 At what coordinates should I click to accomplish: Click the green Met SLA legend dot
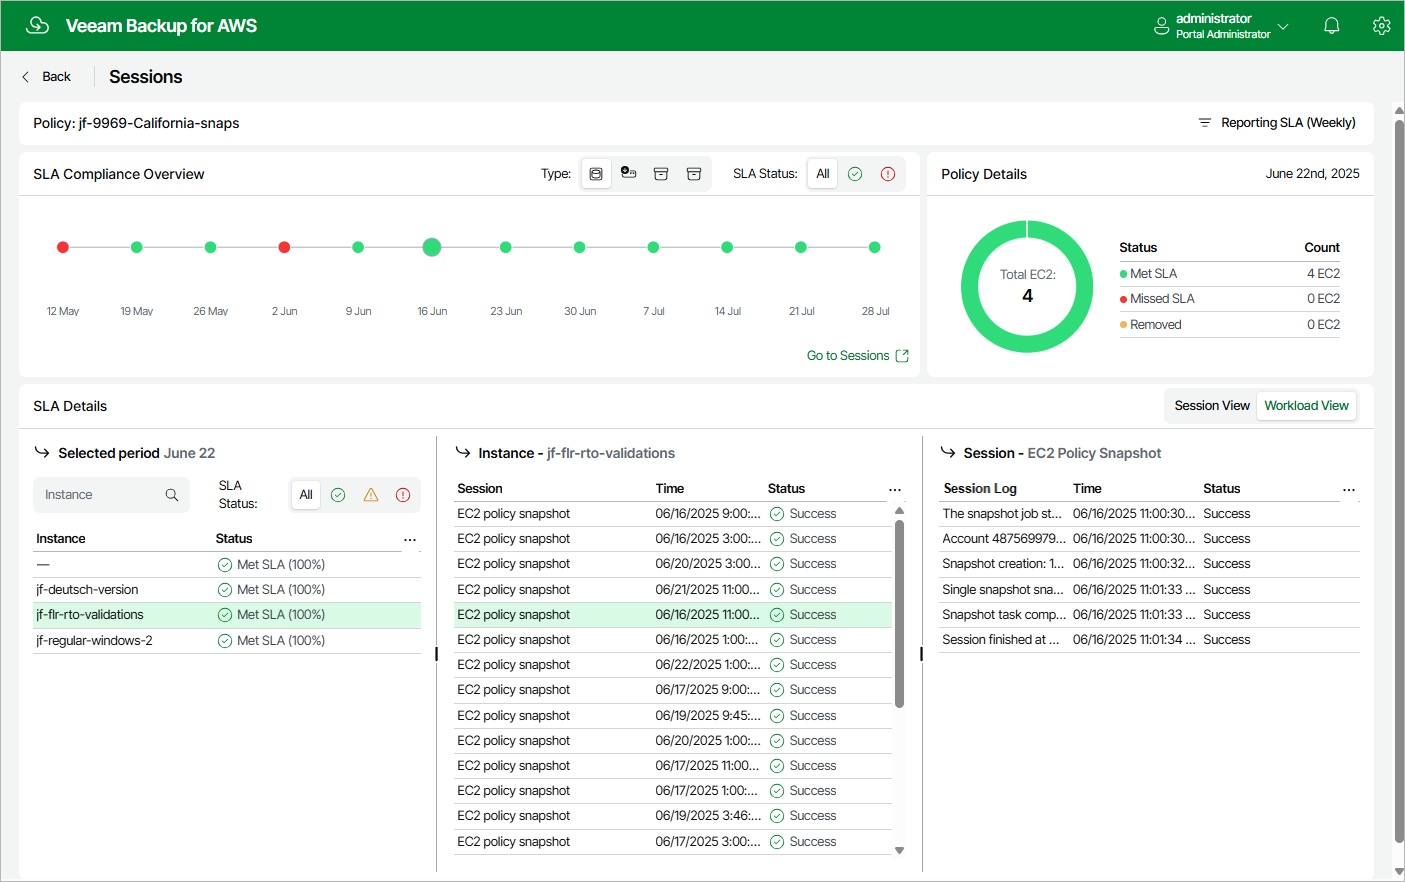pos(1124,274)
